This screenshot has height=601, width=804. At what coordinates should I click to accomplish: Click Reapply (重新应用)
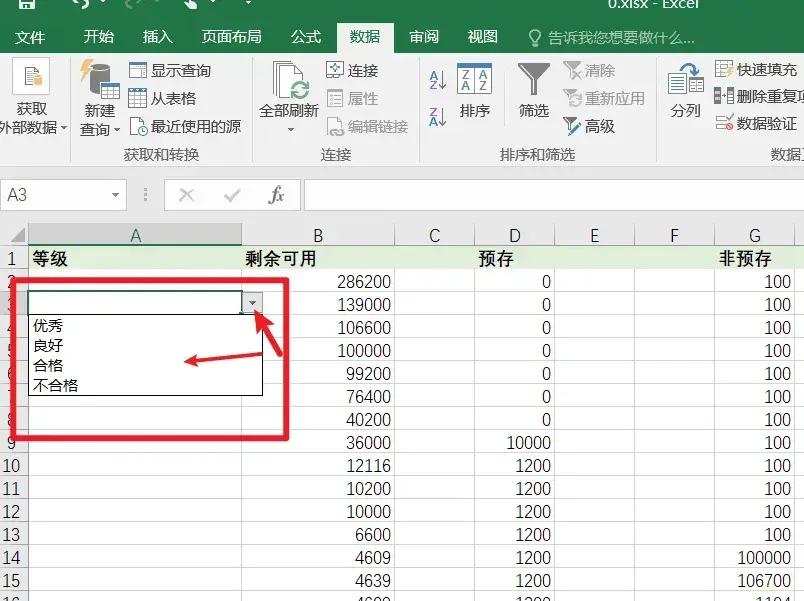pos(604,98)
